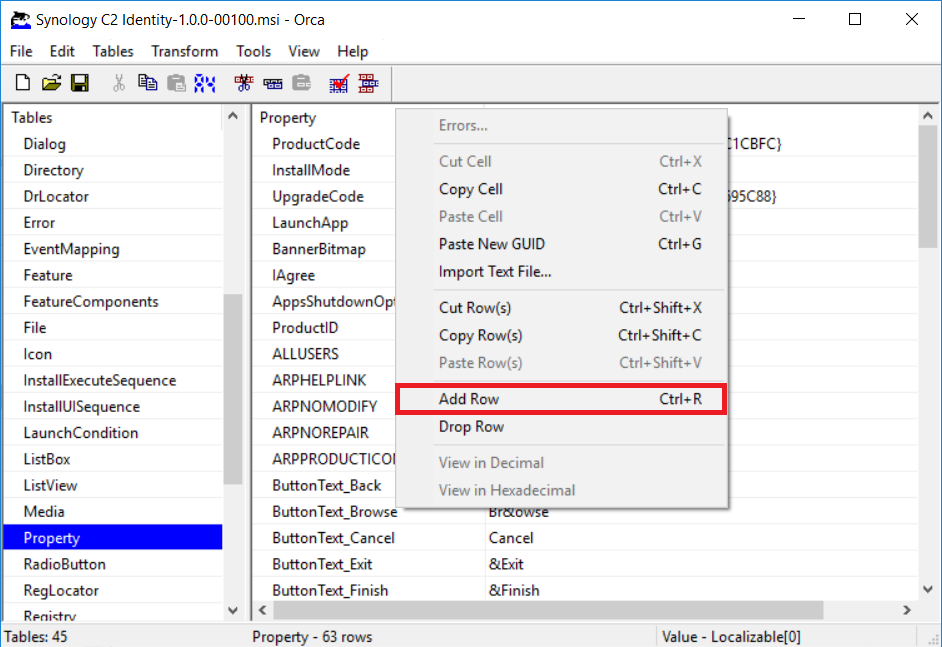Viewport: 942px width, 647px height.
Task: Open an existing installer database
Action: tap(51, 83)
